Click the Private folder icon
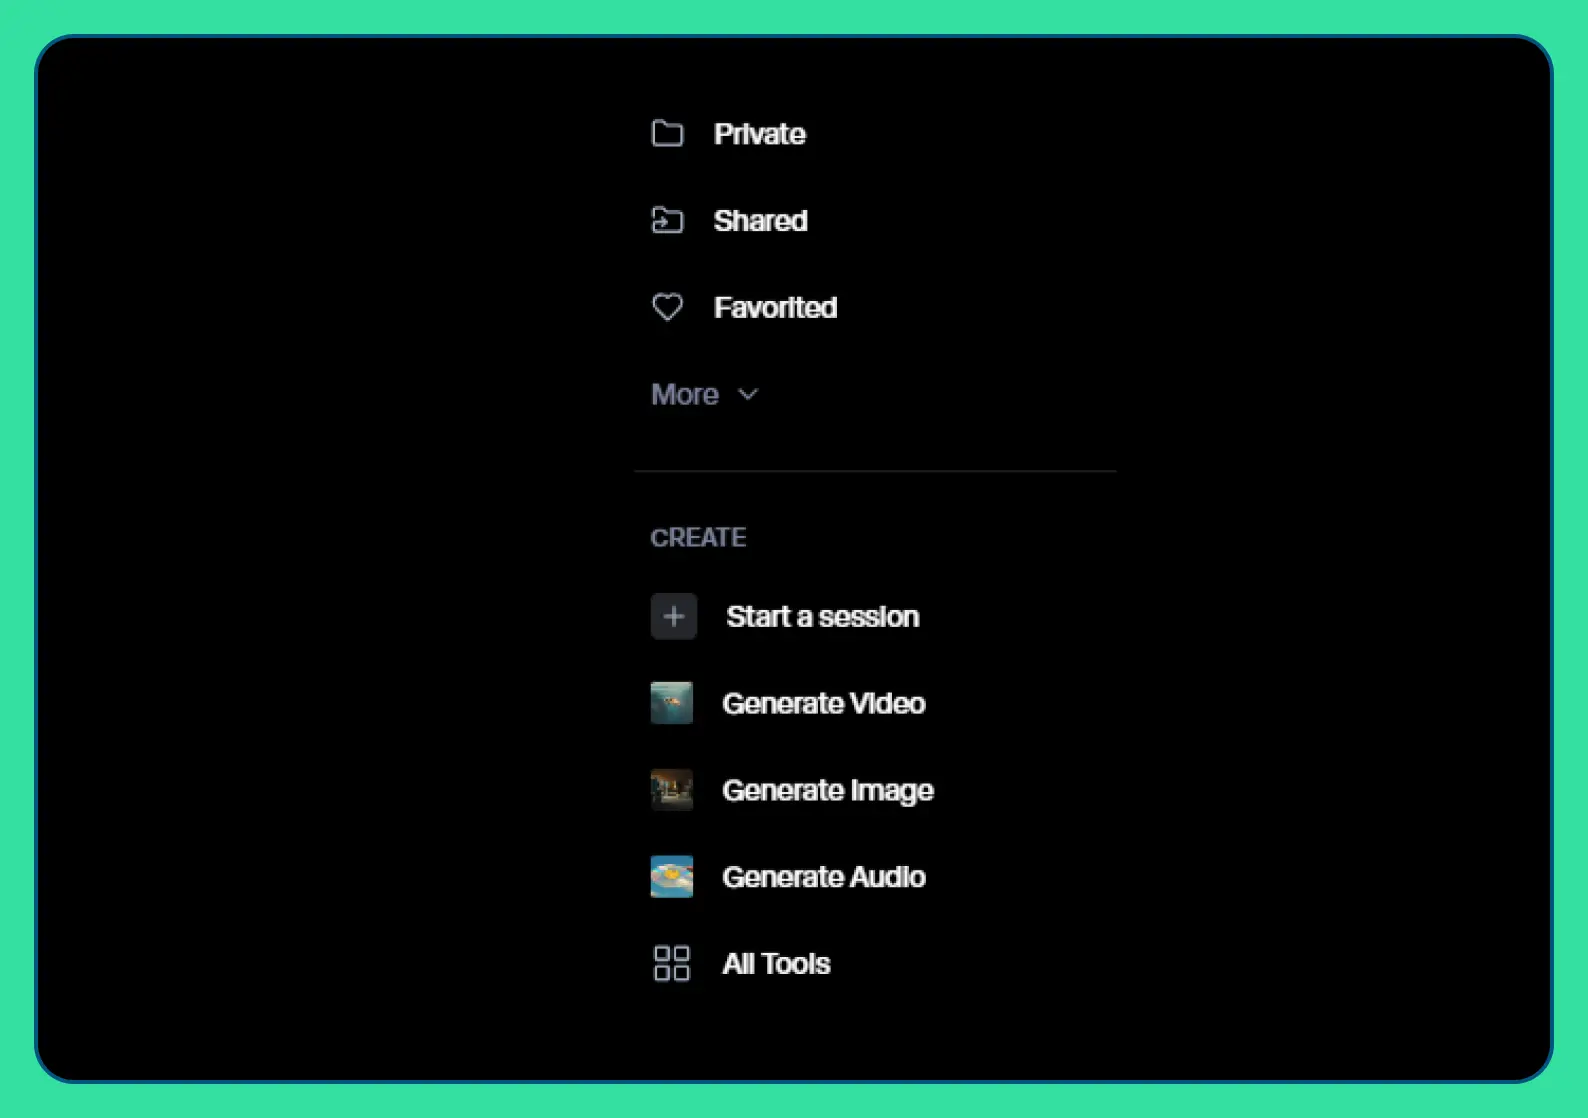Screen dimensions: 1588x1118 [x=667, y=134]
